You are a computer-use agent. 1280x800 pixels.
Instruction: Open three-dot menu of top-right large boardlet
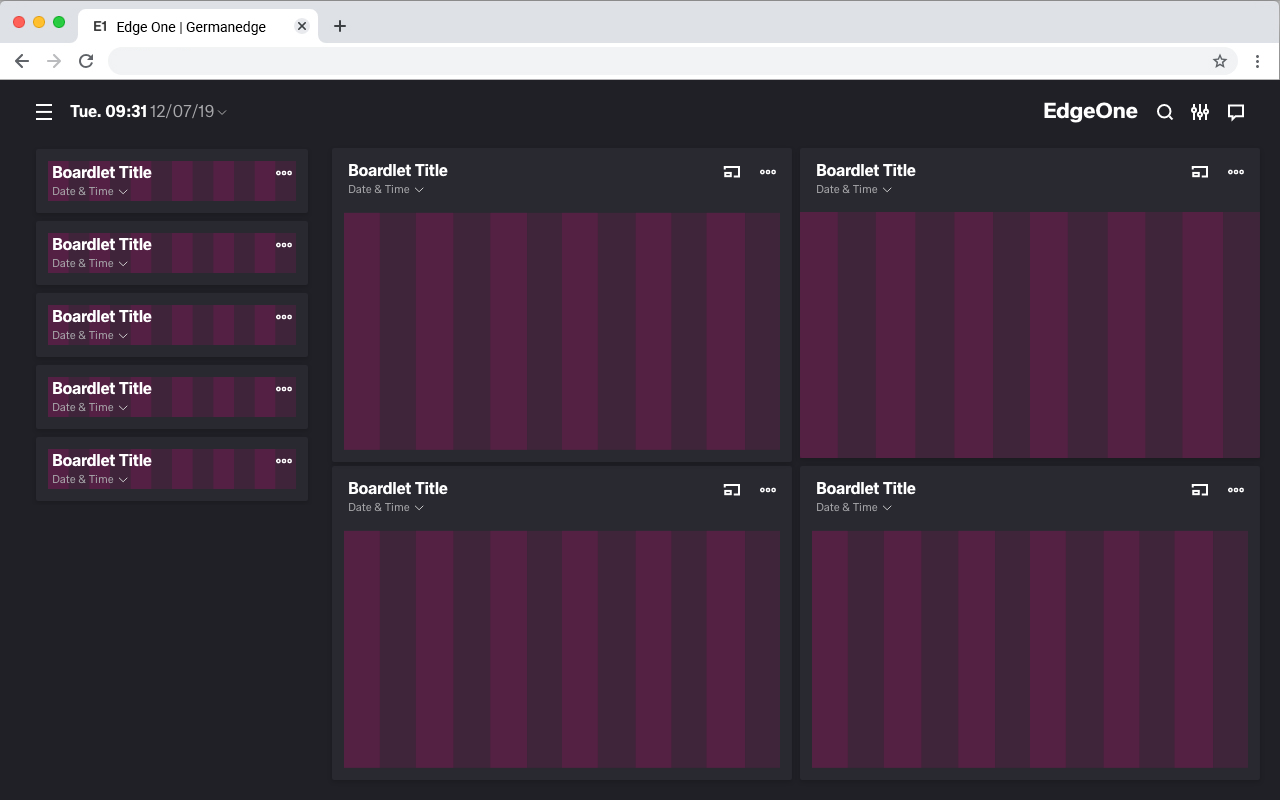1236,172
